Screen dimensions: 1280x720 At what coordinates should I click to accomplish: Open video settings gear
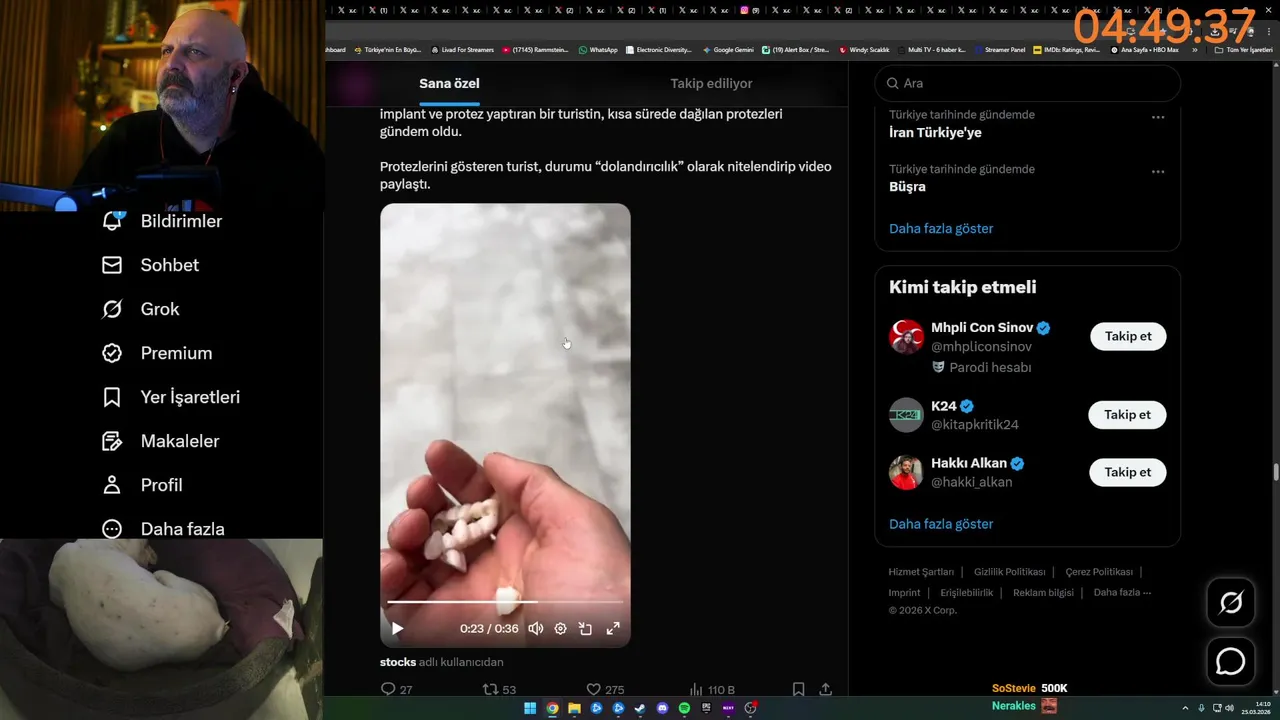(560, 629)
